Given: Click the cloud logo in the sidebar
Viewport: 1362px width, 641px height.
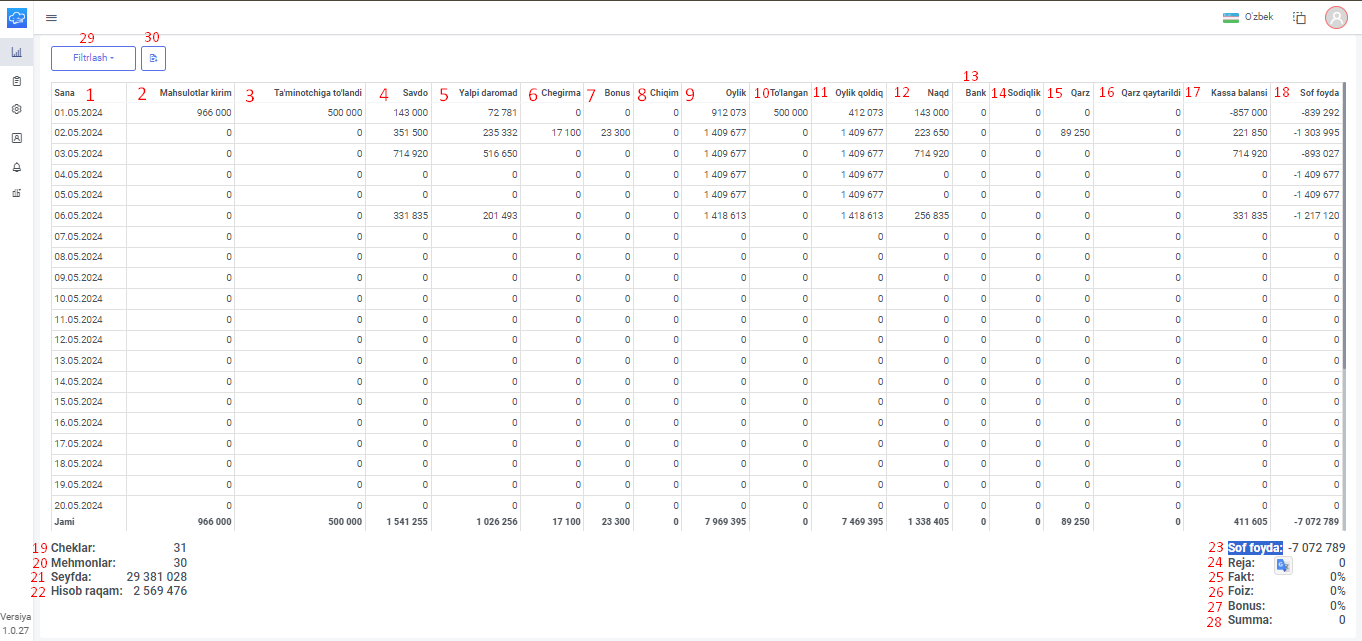Looking at the screenshot, I should click(x=17, y=17).
